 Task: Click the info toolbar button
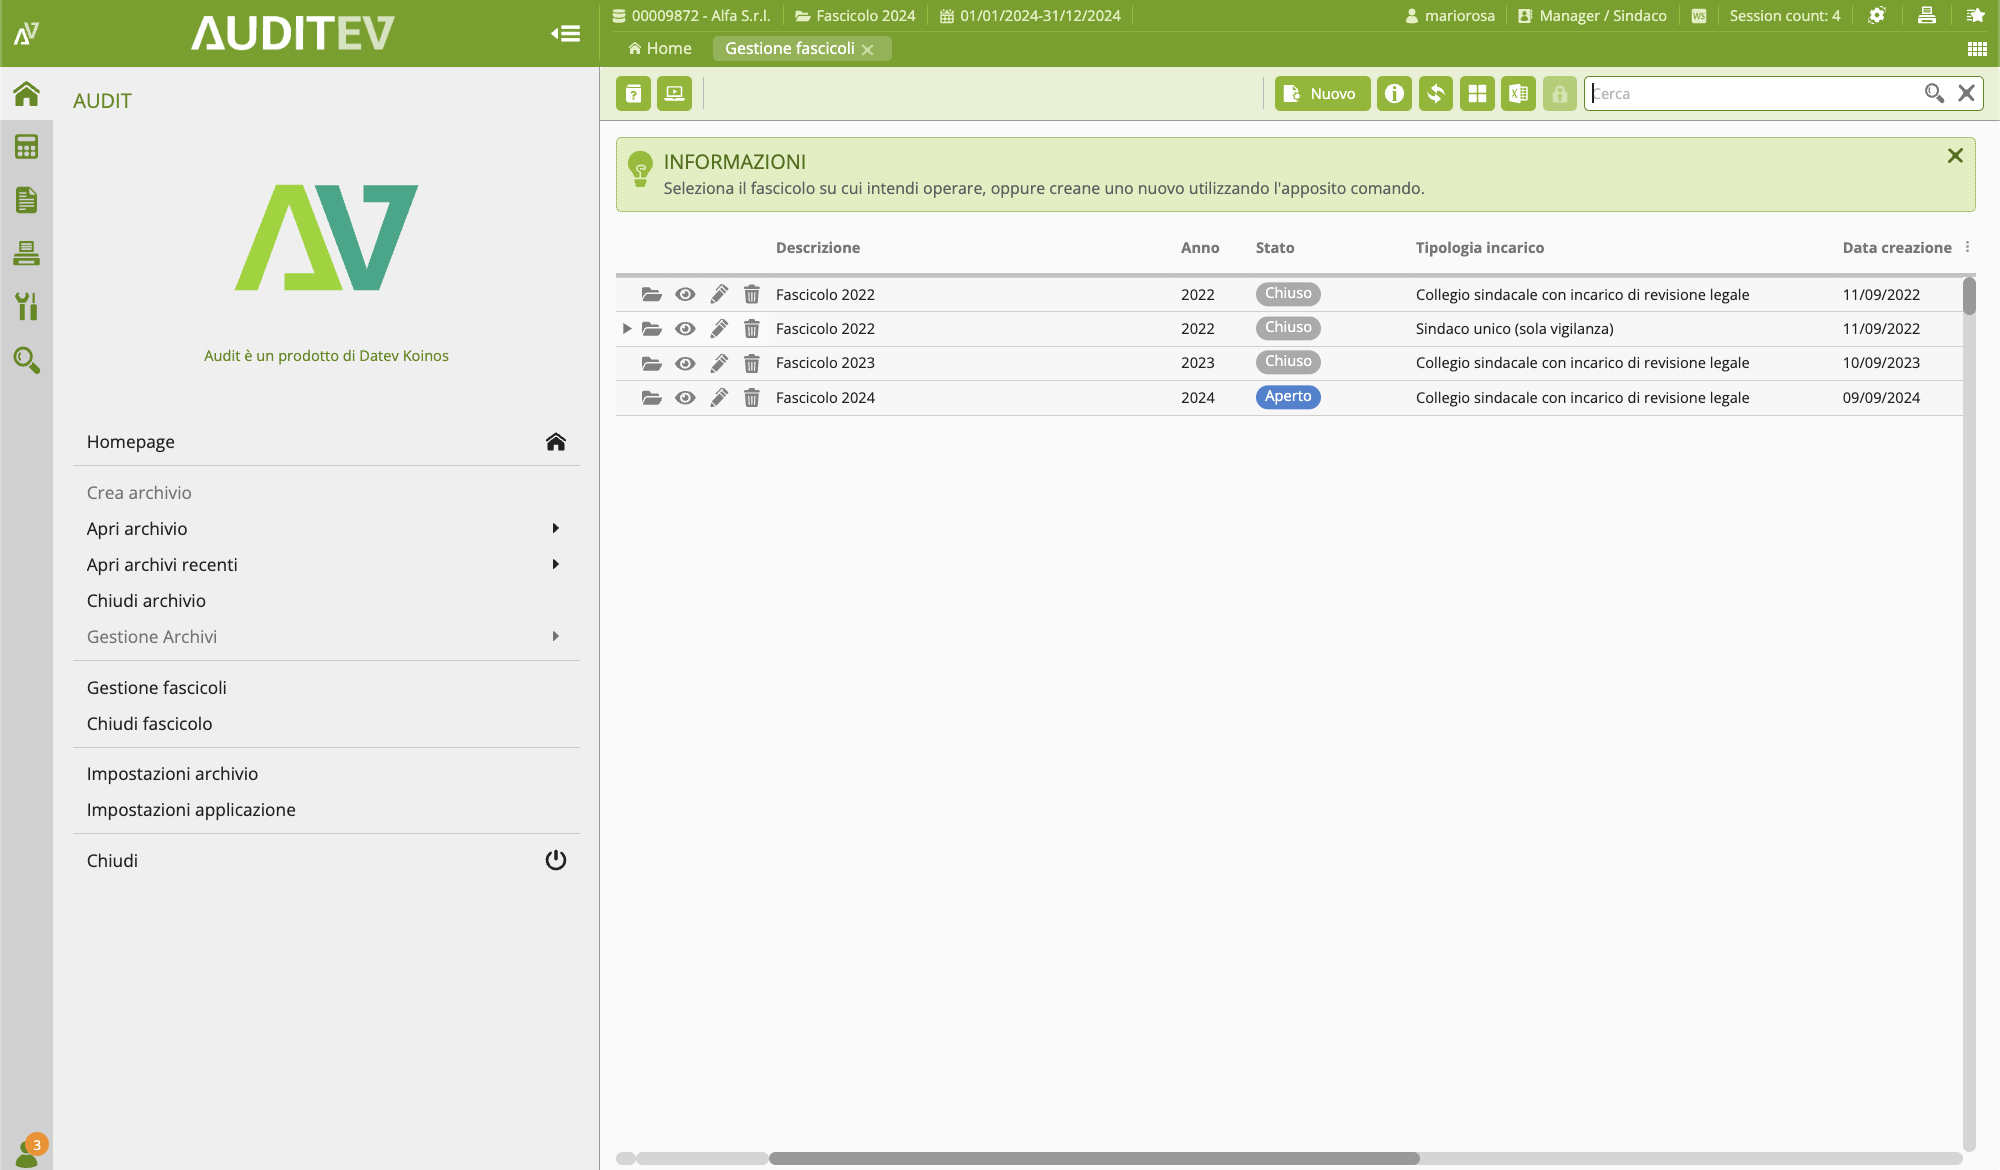click(1394, 94)
